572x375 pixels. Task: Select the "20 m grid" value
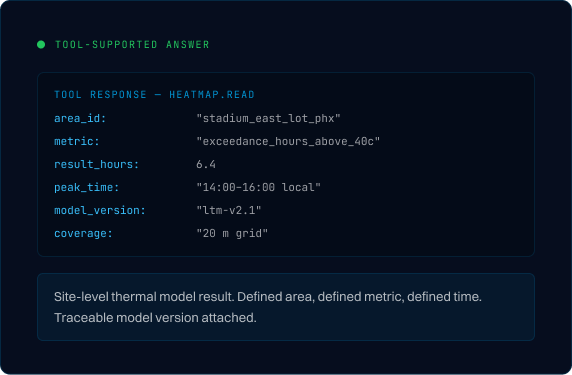[x=232, y=233]
